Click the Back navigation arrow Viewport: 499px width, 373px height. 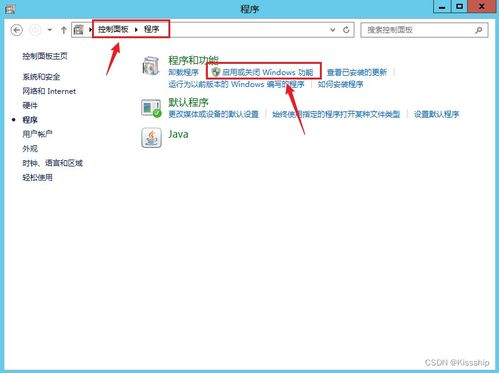(17, 30)
